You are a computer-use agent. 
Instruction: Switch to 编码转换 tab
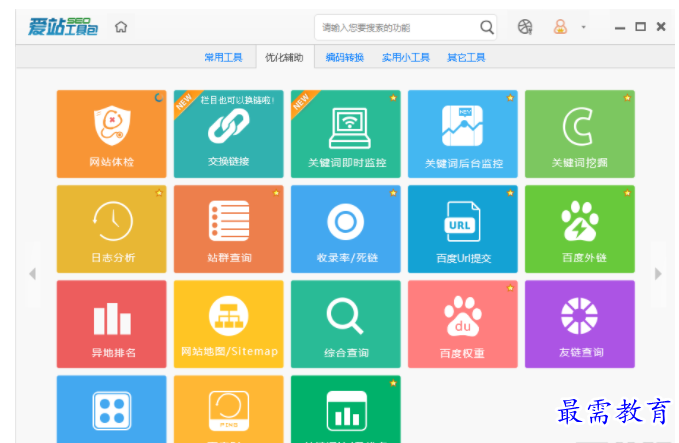(x=345, y=58)
